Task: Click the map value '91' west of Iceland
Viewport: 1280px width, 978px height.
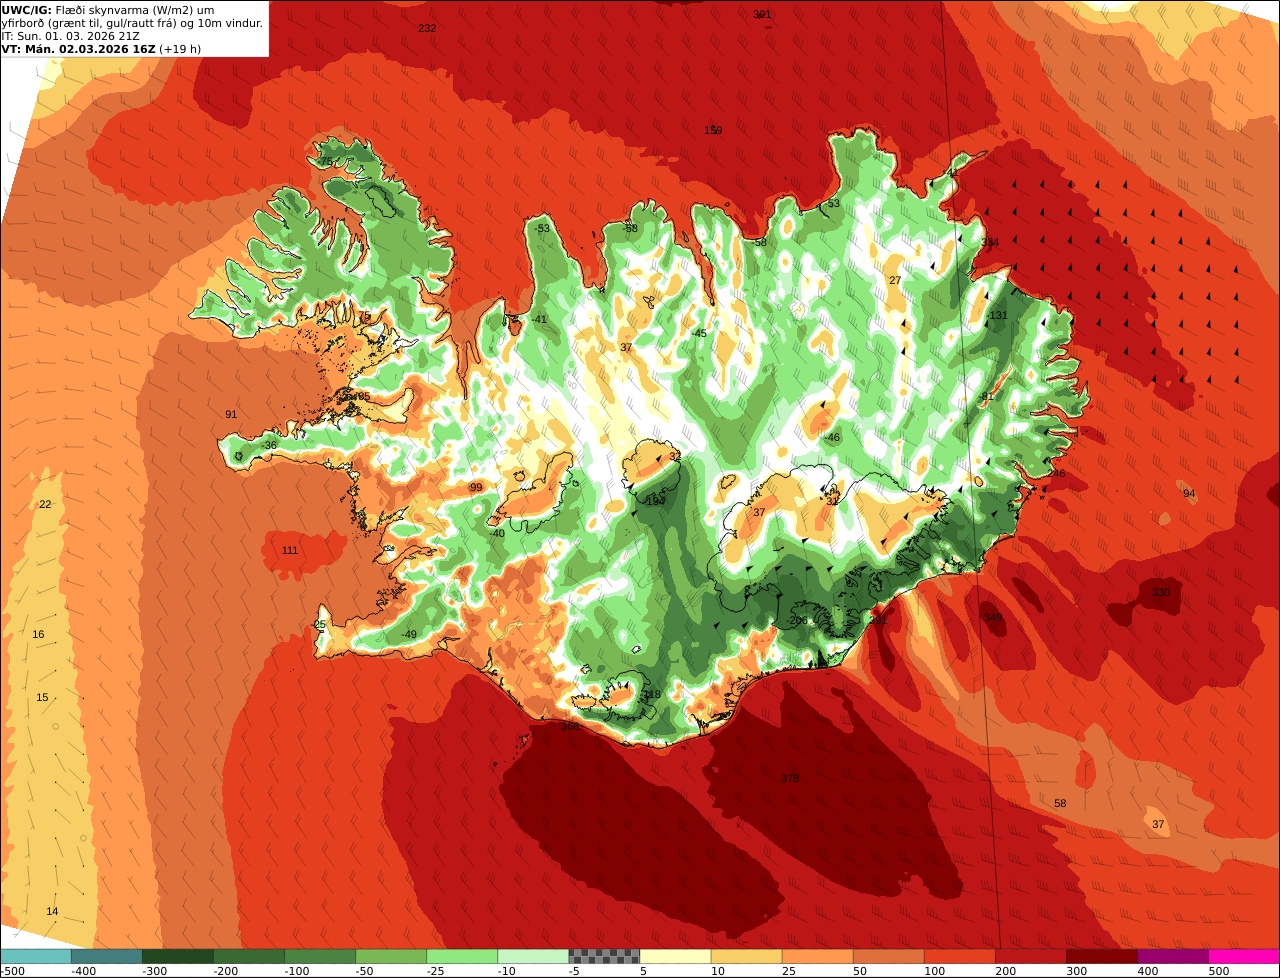Action: (231, 414)
